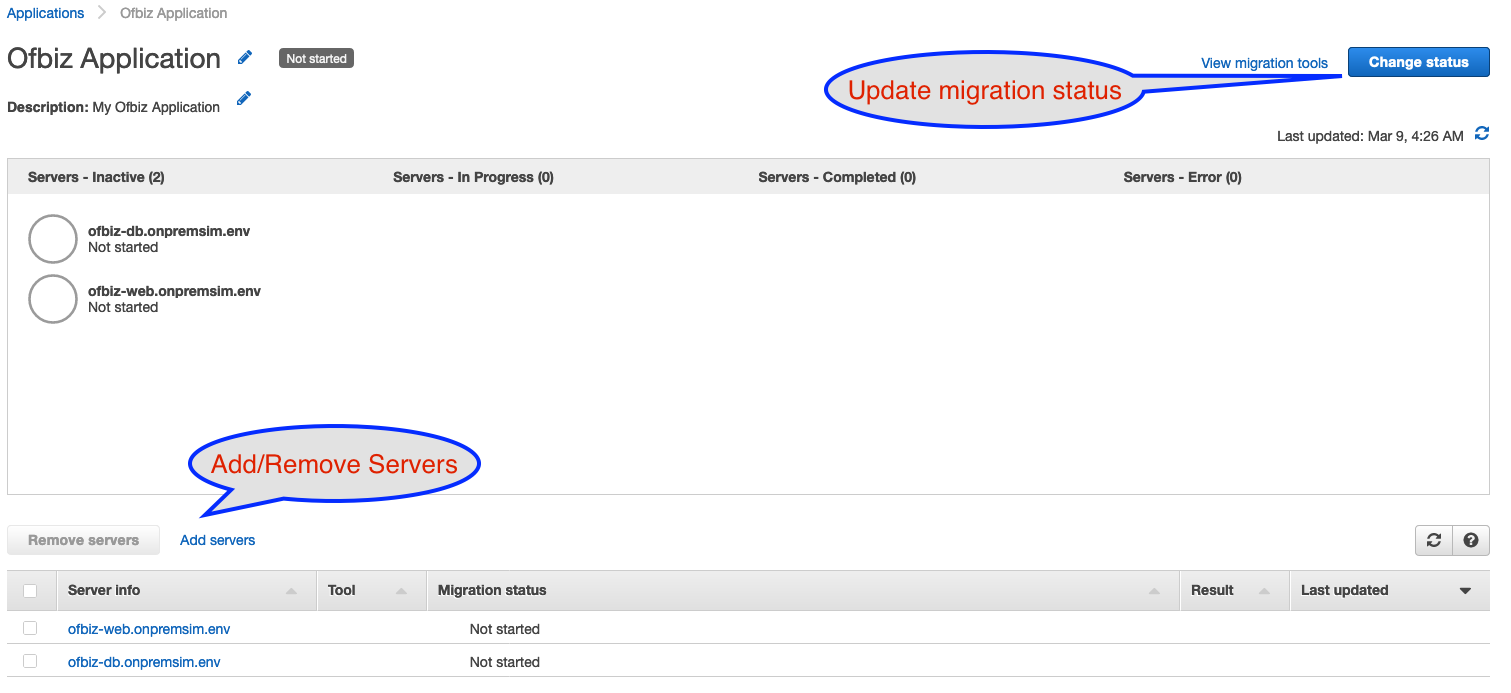
Task: Click the status circle for ofbiz-web.onpremsim.env
Action: coord(52,298)
